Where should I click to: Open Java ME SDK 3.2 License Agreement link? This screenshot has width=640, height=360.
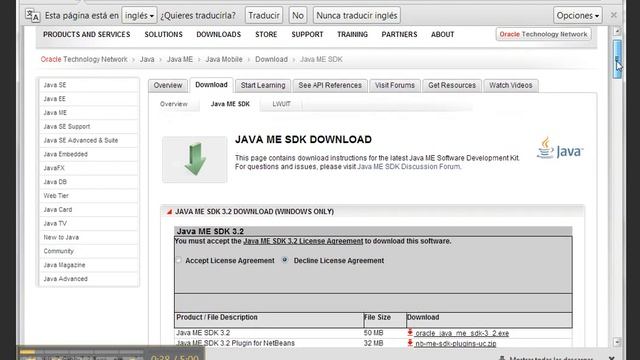[303, 241]
